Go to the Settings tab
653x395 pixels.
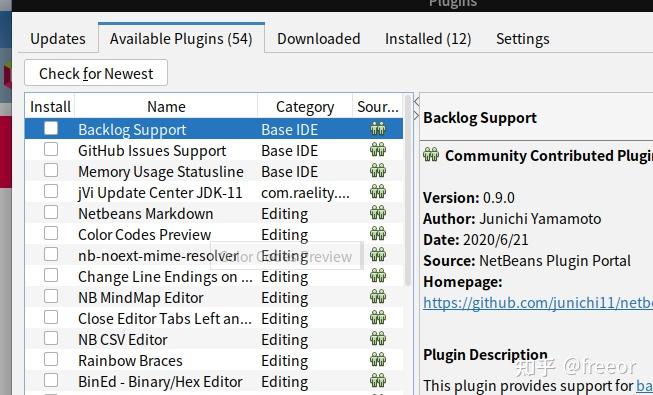[x=523, y=39]
